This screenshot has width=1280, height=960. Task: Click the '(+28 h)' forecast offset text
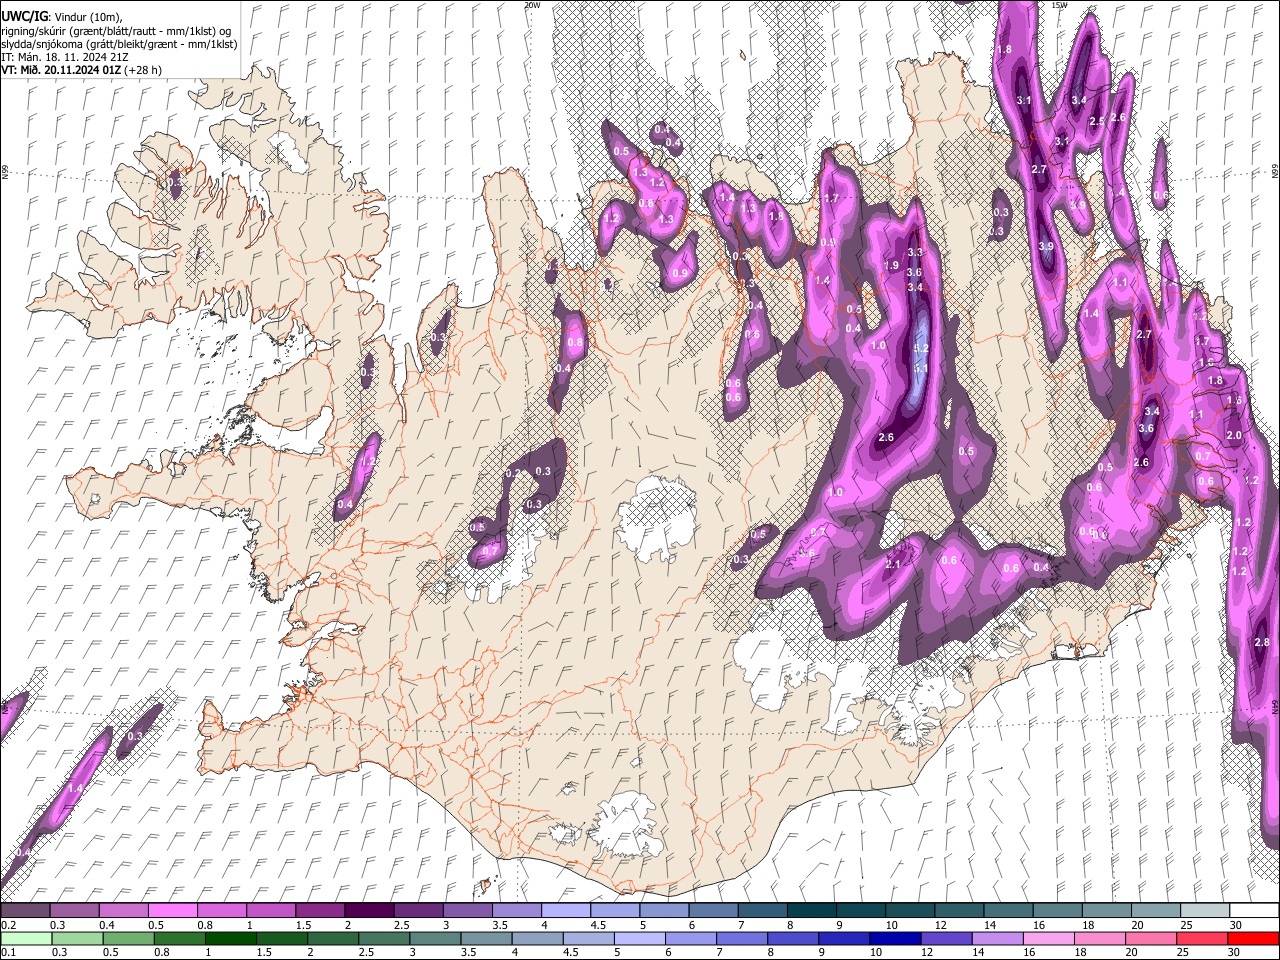point(144,70)
